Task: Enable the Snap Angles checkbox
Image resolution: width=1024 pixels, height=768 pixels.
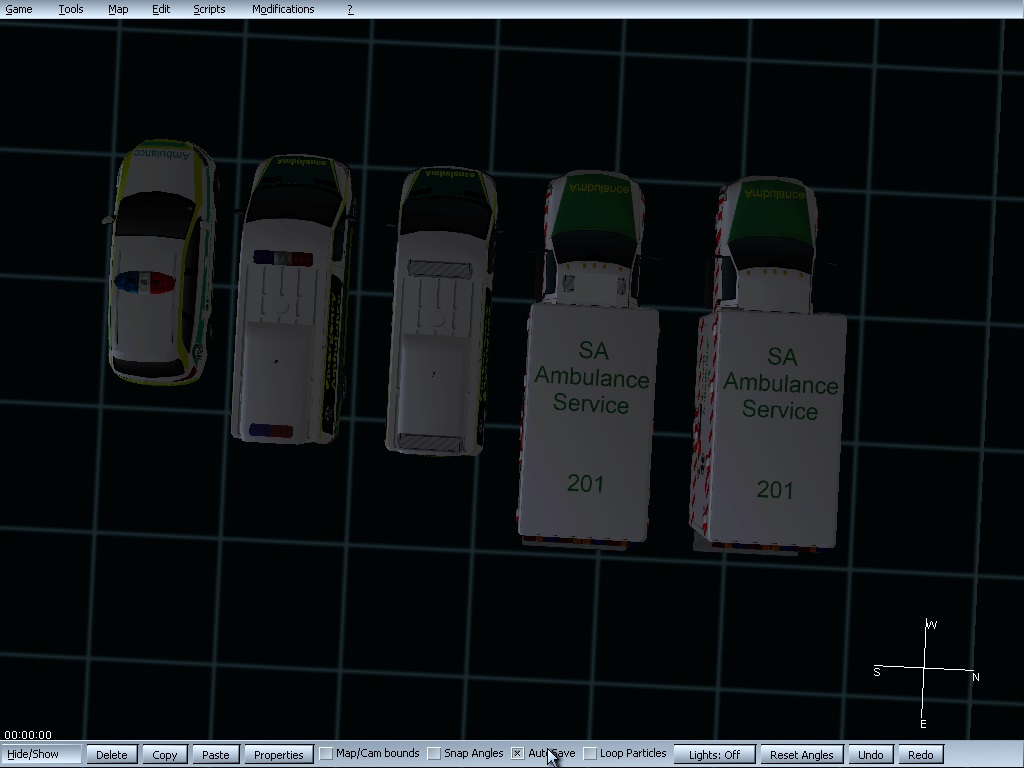Action: (434, 754)
